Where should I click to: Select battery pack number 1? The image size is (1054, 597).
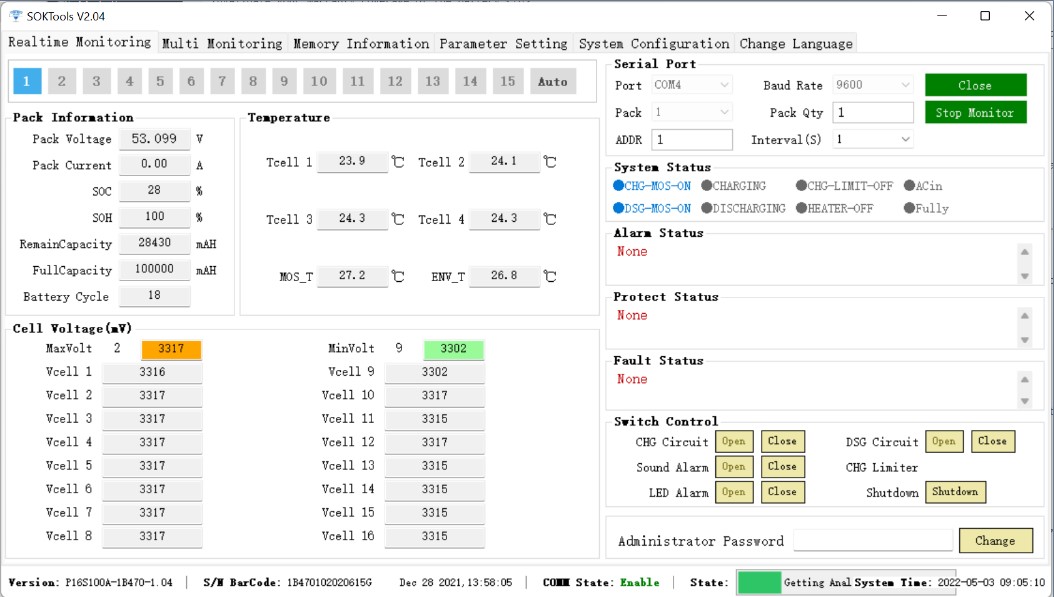coord(27,81)
